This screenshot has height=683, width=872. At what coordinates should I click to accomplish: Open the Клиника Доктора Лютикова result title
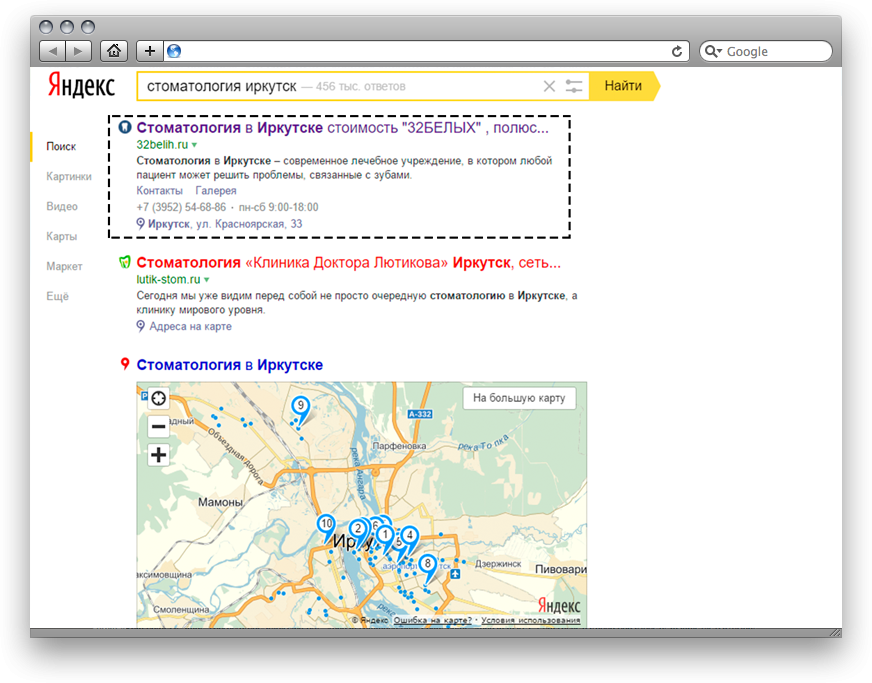coord(348,262)
